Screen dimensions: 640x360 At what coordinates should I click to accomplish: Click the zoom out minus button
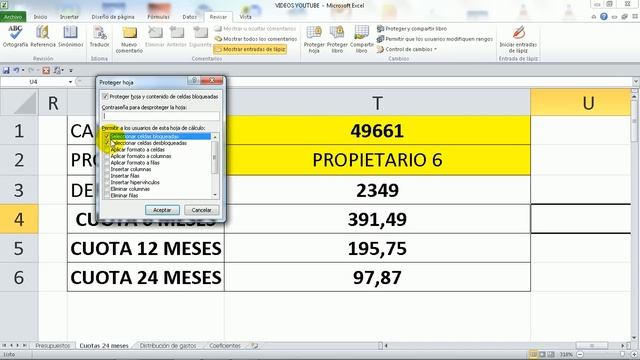[x=580, y=354]
